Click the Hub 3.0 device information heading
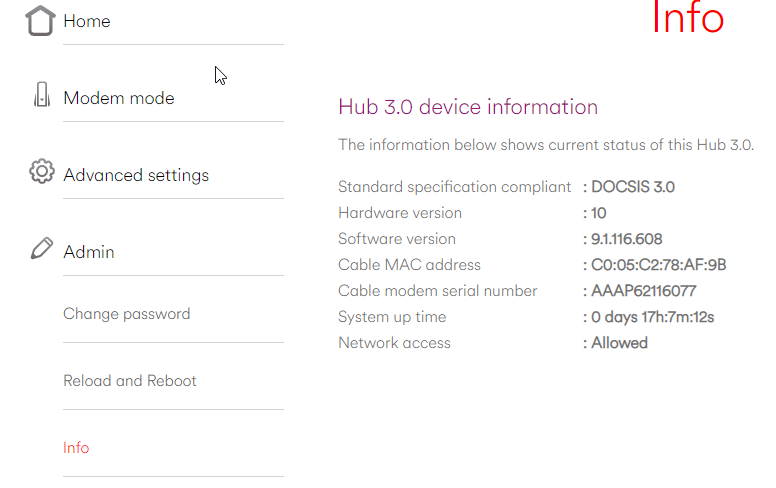This screenshot has height=488, width=776. coord(468,107)
